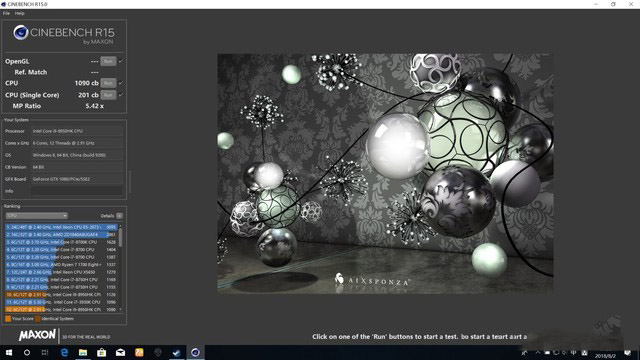
Task: Click the OS field value
Action: pos(77,155)
